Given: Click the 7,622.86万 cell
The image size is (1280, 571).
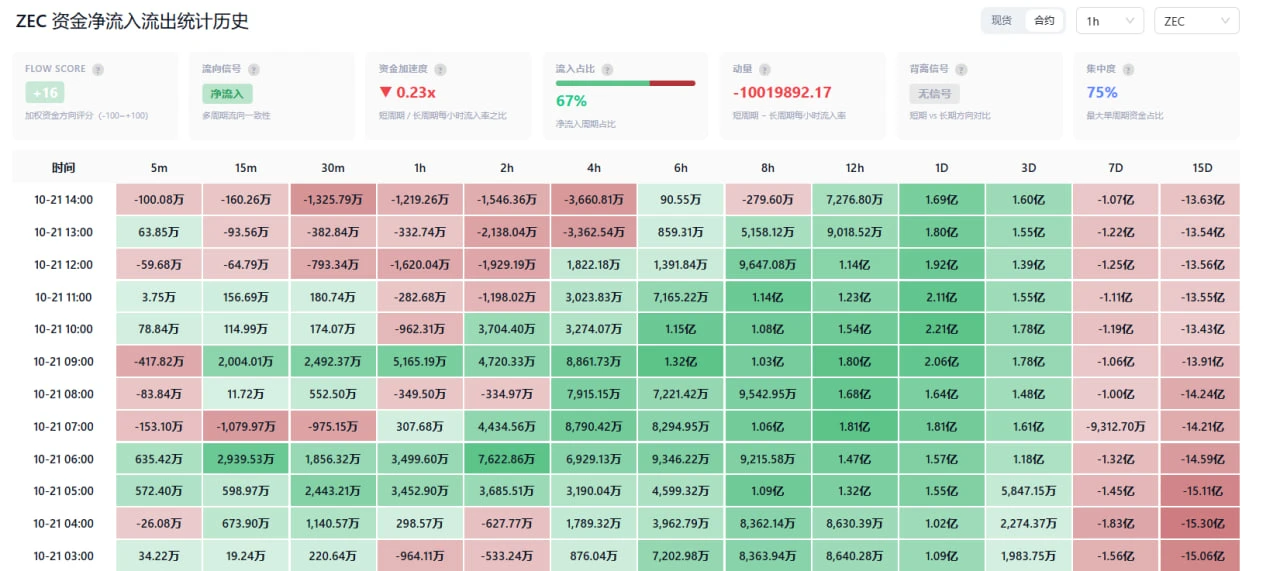Looking at the screenshot, I should 507,459.
